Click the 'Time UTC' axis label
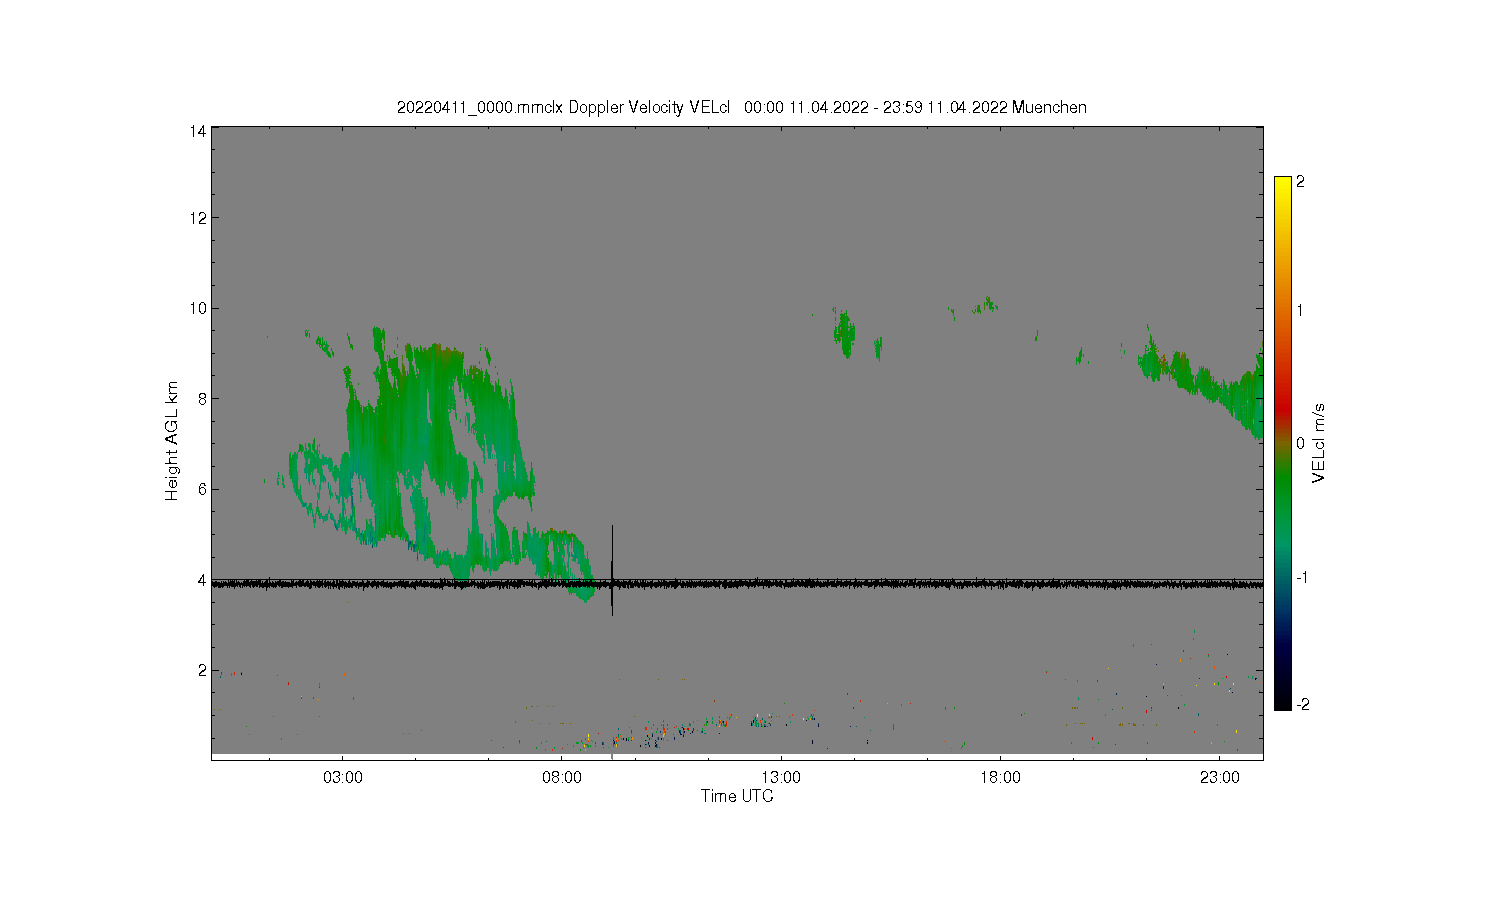Screen dimensions: 1500x900 coord(737,796)
